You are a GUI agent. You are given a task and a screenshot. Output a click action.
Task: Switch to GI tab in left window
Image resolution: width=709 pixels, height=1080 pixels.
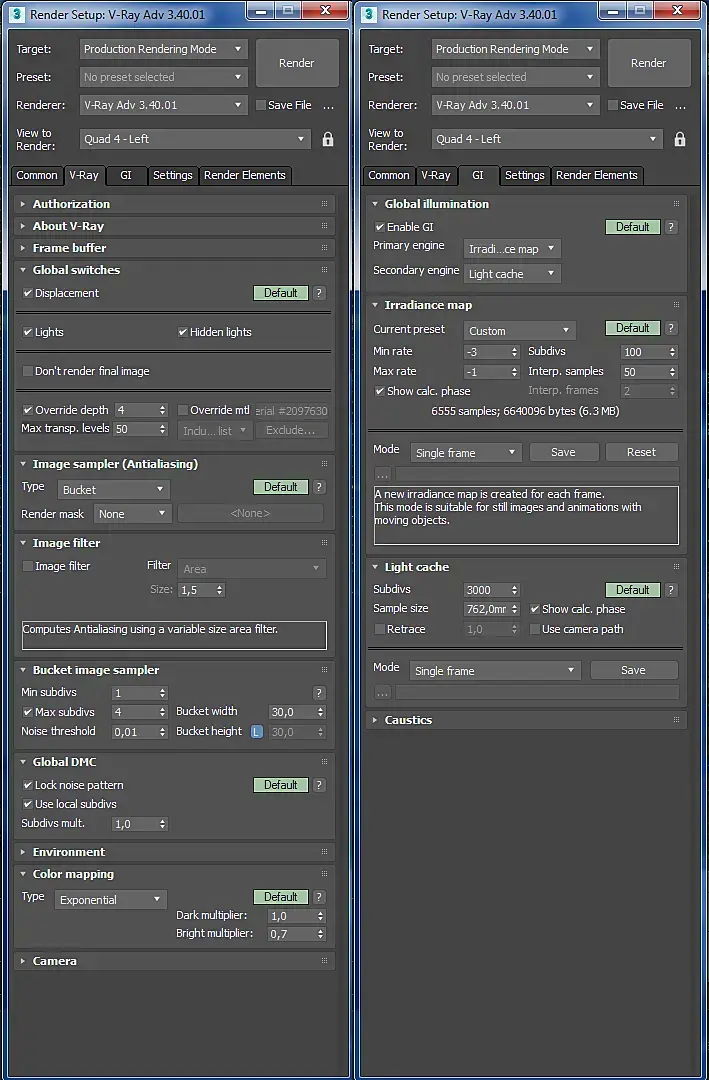click(126, 175)
